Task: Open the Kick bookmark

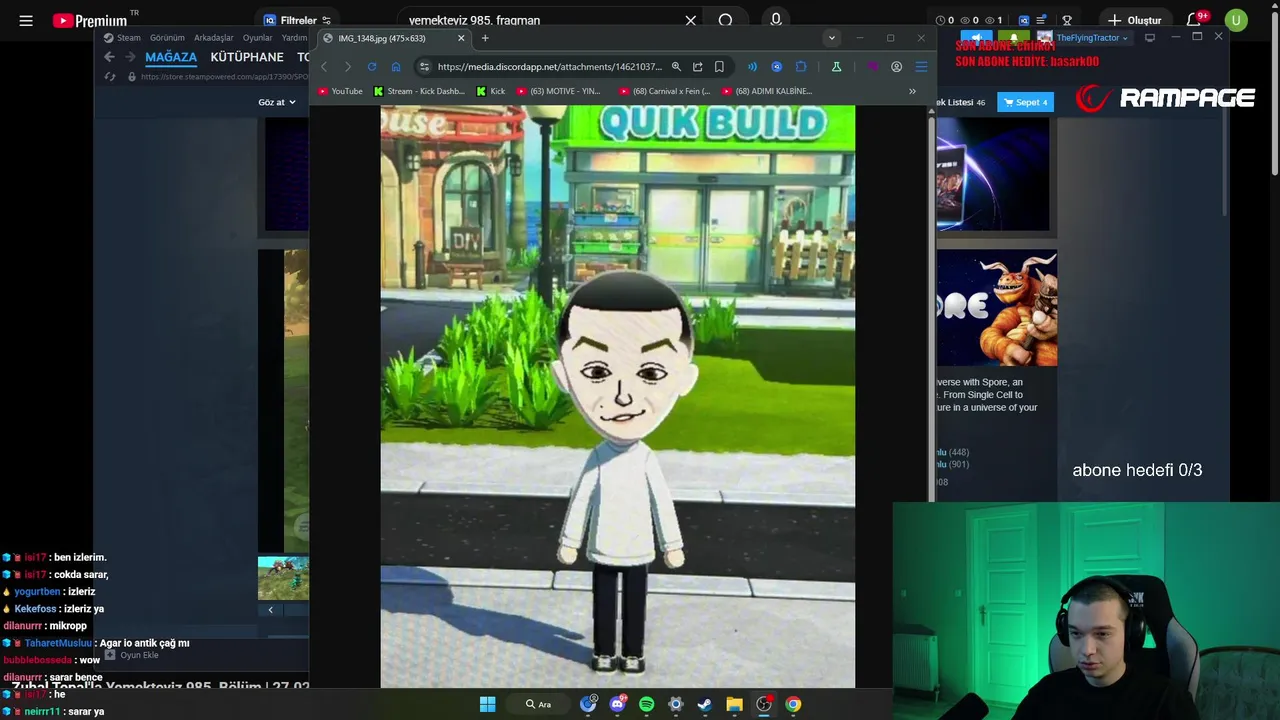Action: pos(490,91)
